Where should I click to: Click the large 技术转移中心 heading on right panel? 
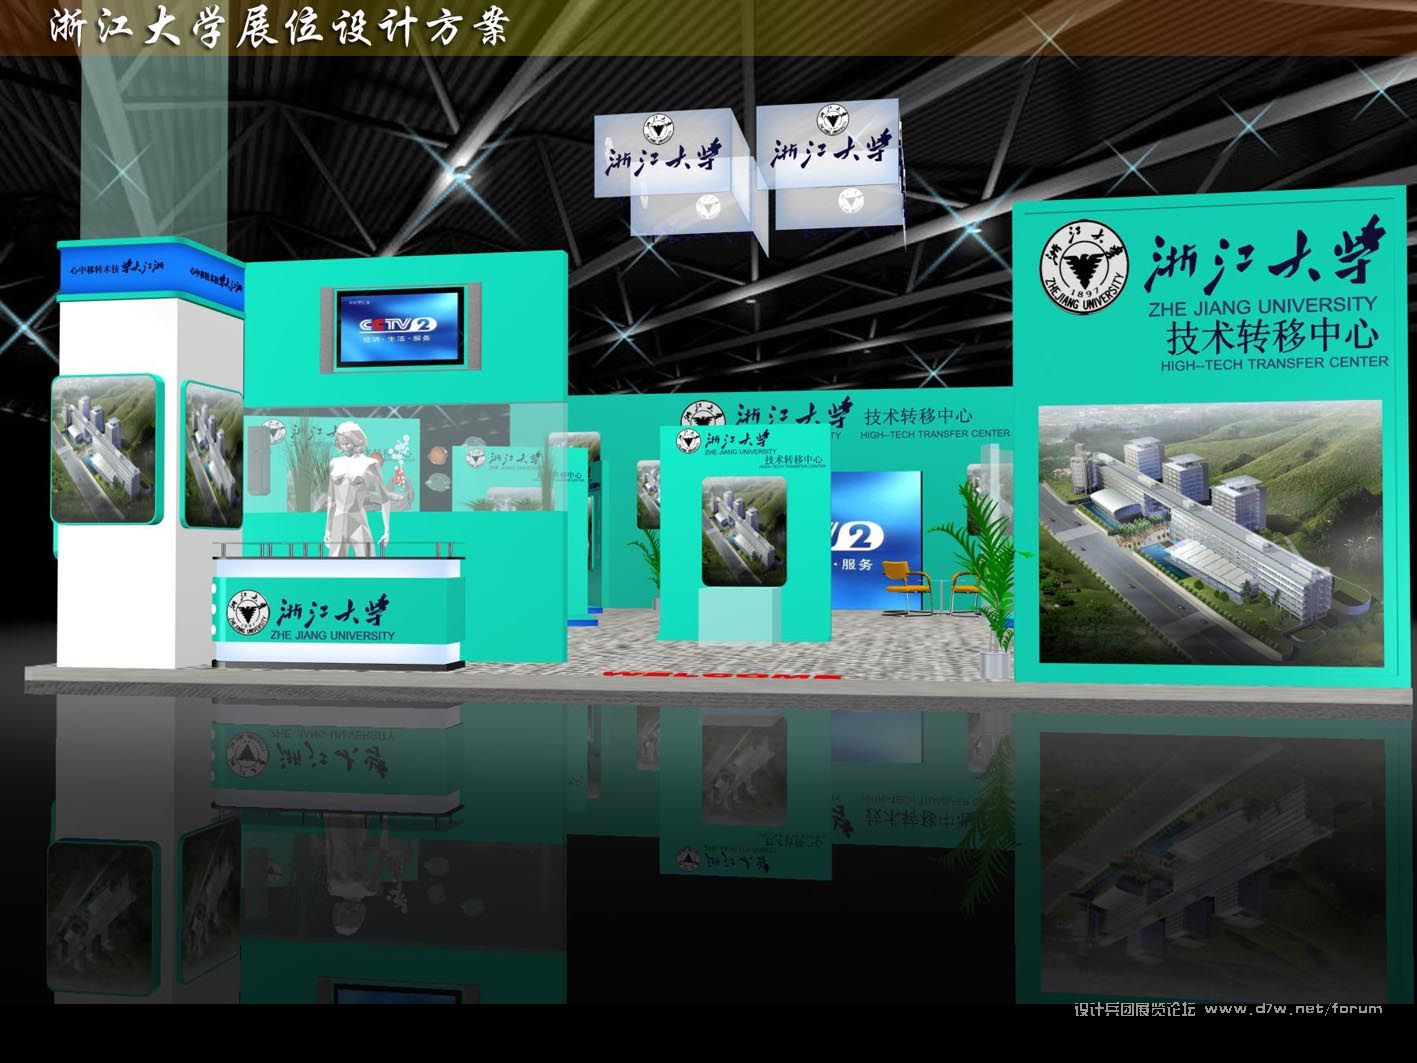tap(1272, 336)
